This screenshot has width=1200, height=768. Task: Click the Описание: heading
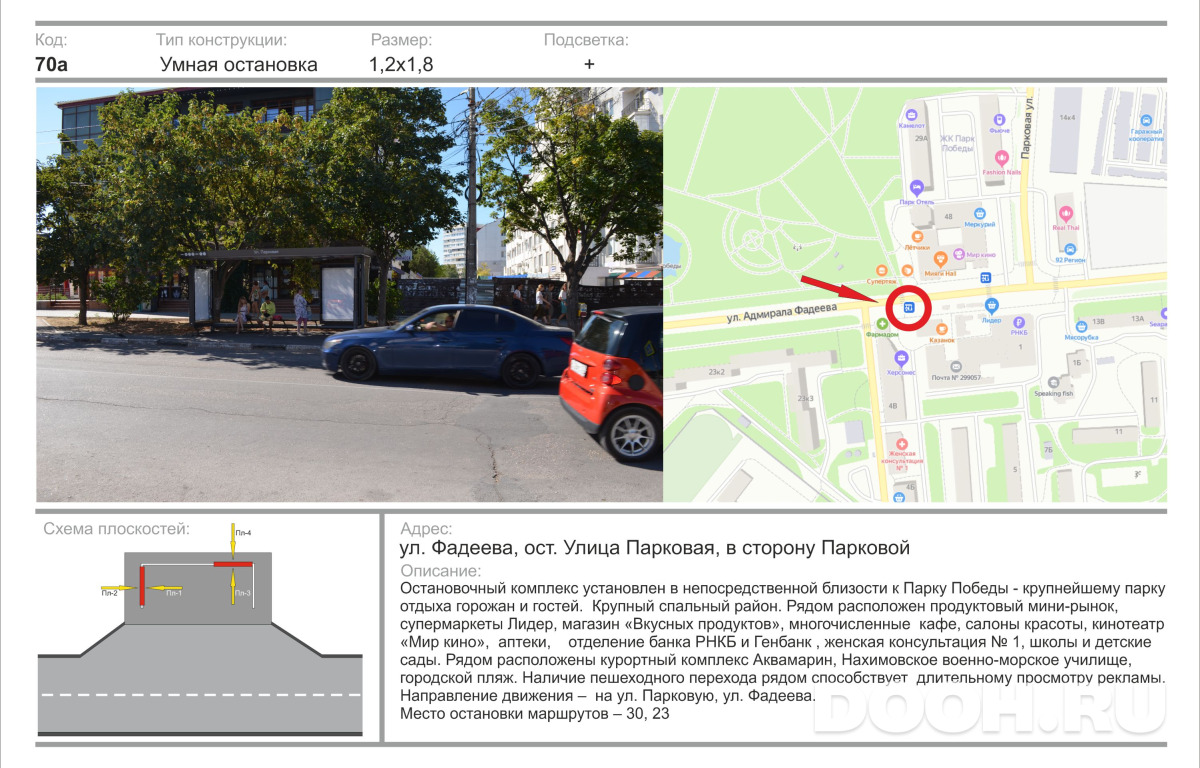pos(440,571)
